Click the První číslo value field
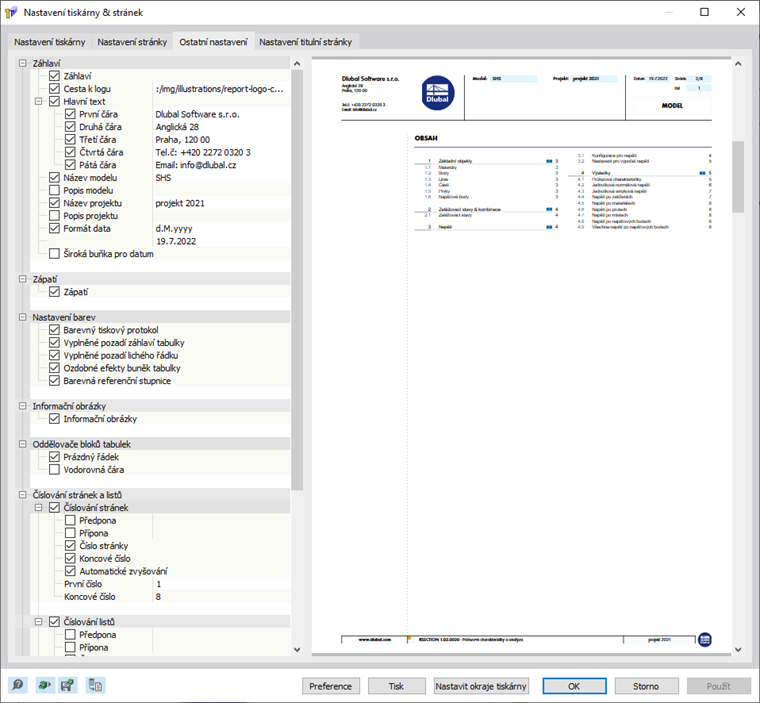The image size is (760, 703). [222, 584]
